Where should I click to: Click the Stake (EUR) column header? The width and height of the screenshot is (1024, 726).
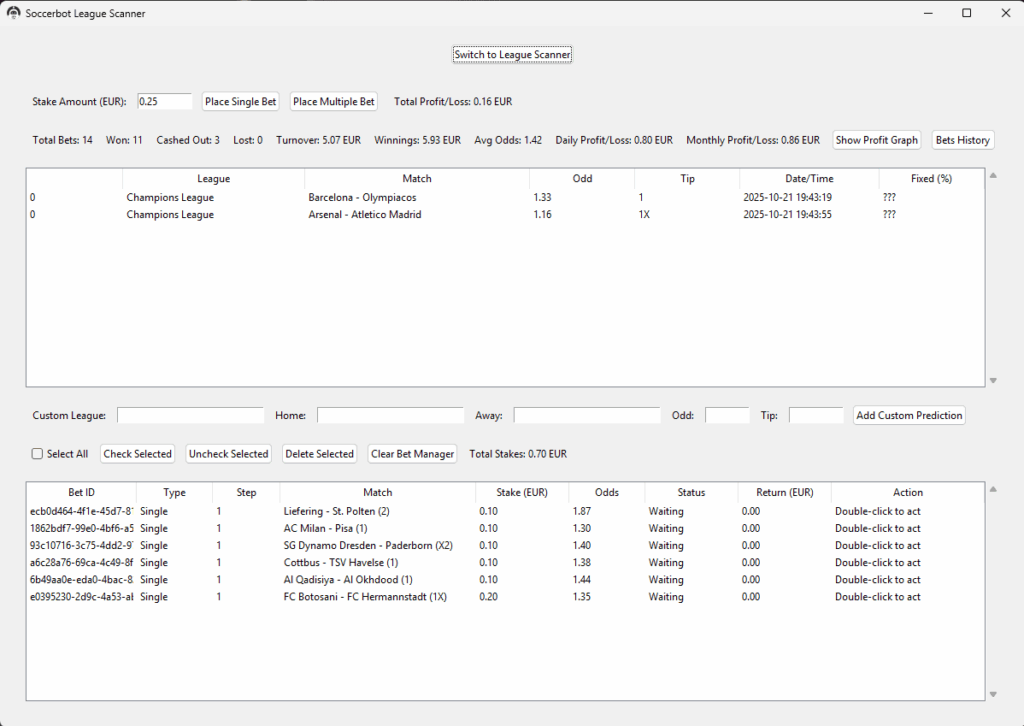click(x=522, y=492)
